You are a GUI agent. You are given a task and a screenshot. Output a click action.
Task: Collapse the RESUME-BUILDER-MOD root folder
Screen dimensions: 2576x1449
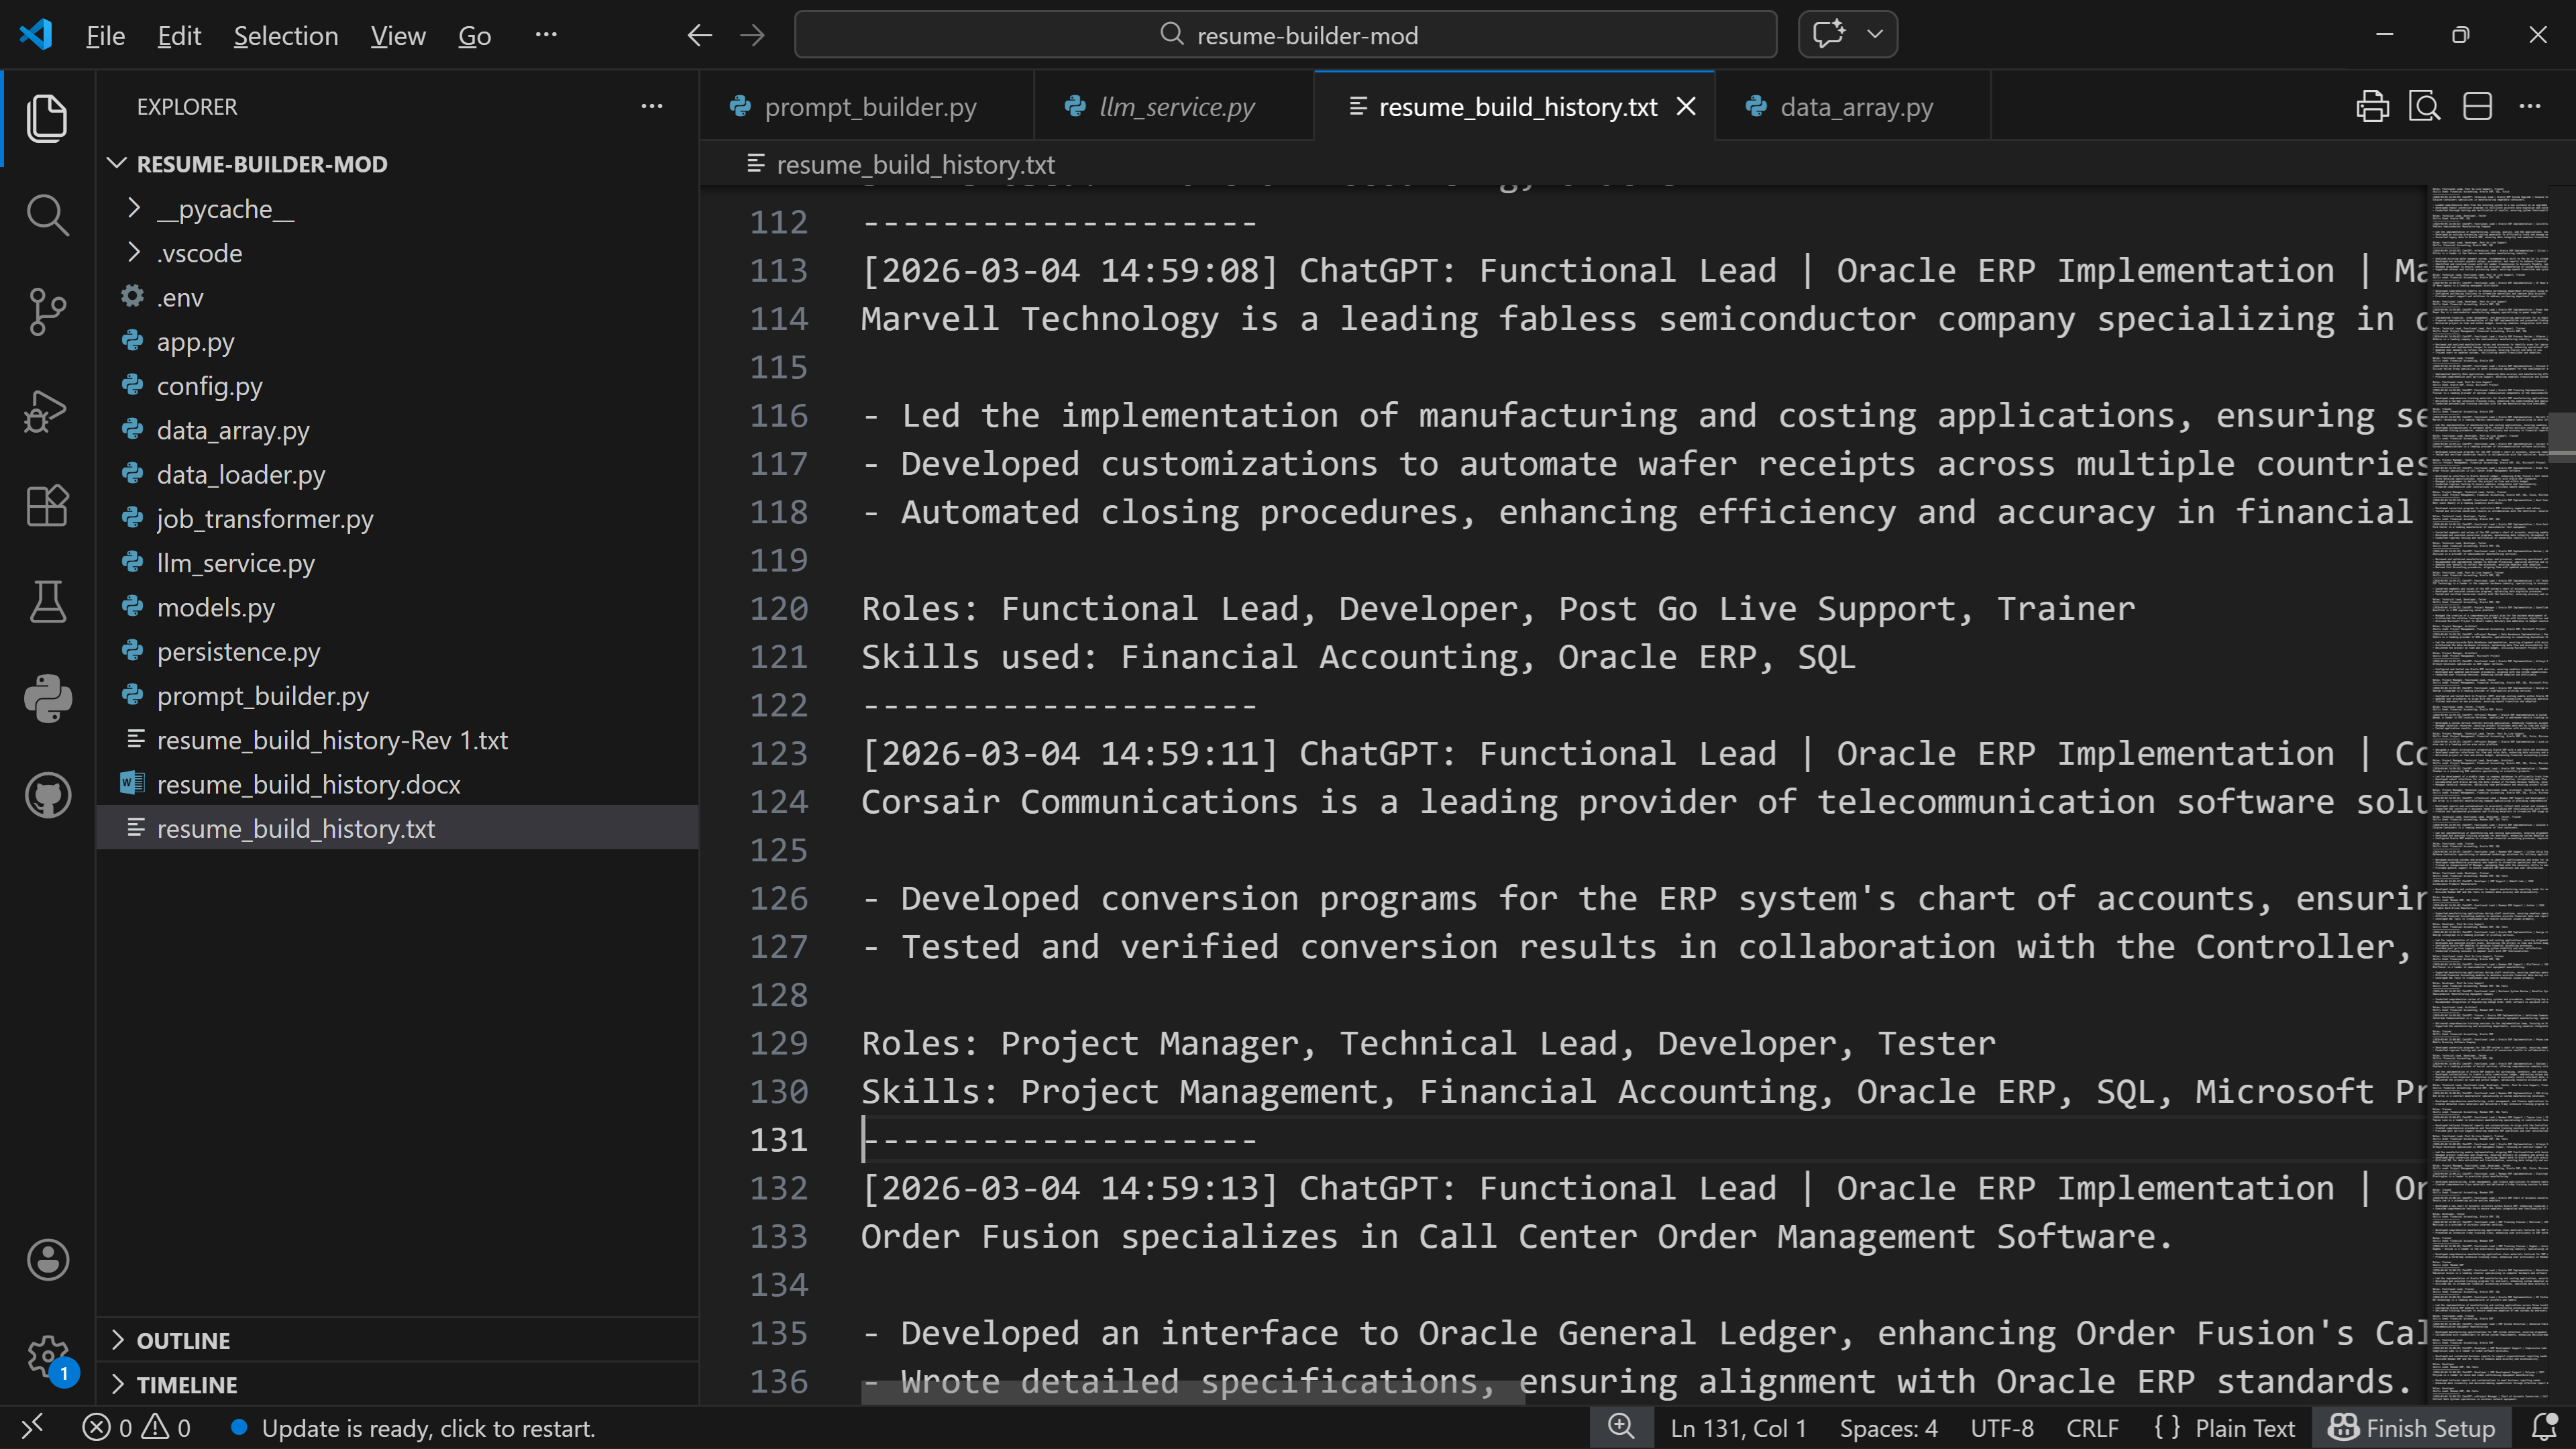tap(261, 164)
